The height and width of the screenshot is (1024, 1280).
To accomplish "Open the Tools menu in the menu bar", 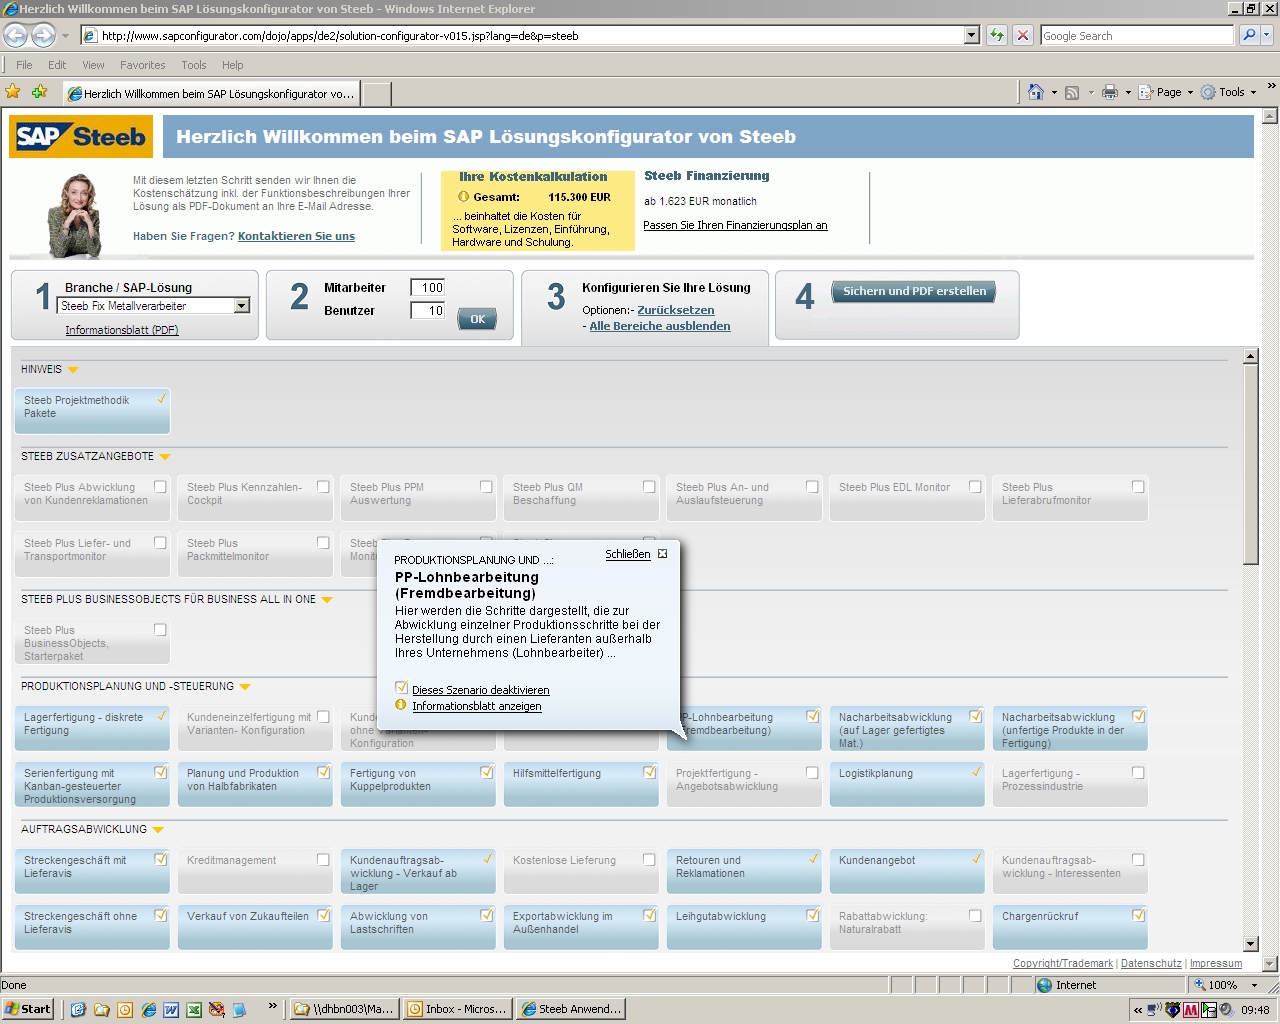I will click(193, 64).
